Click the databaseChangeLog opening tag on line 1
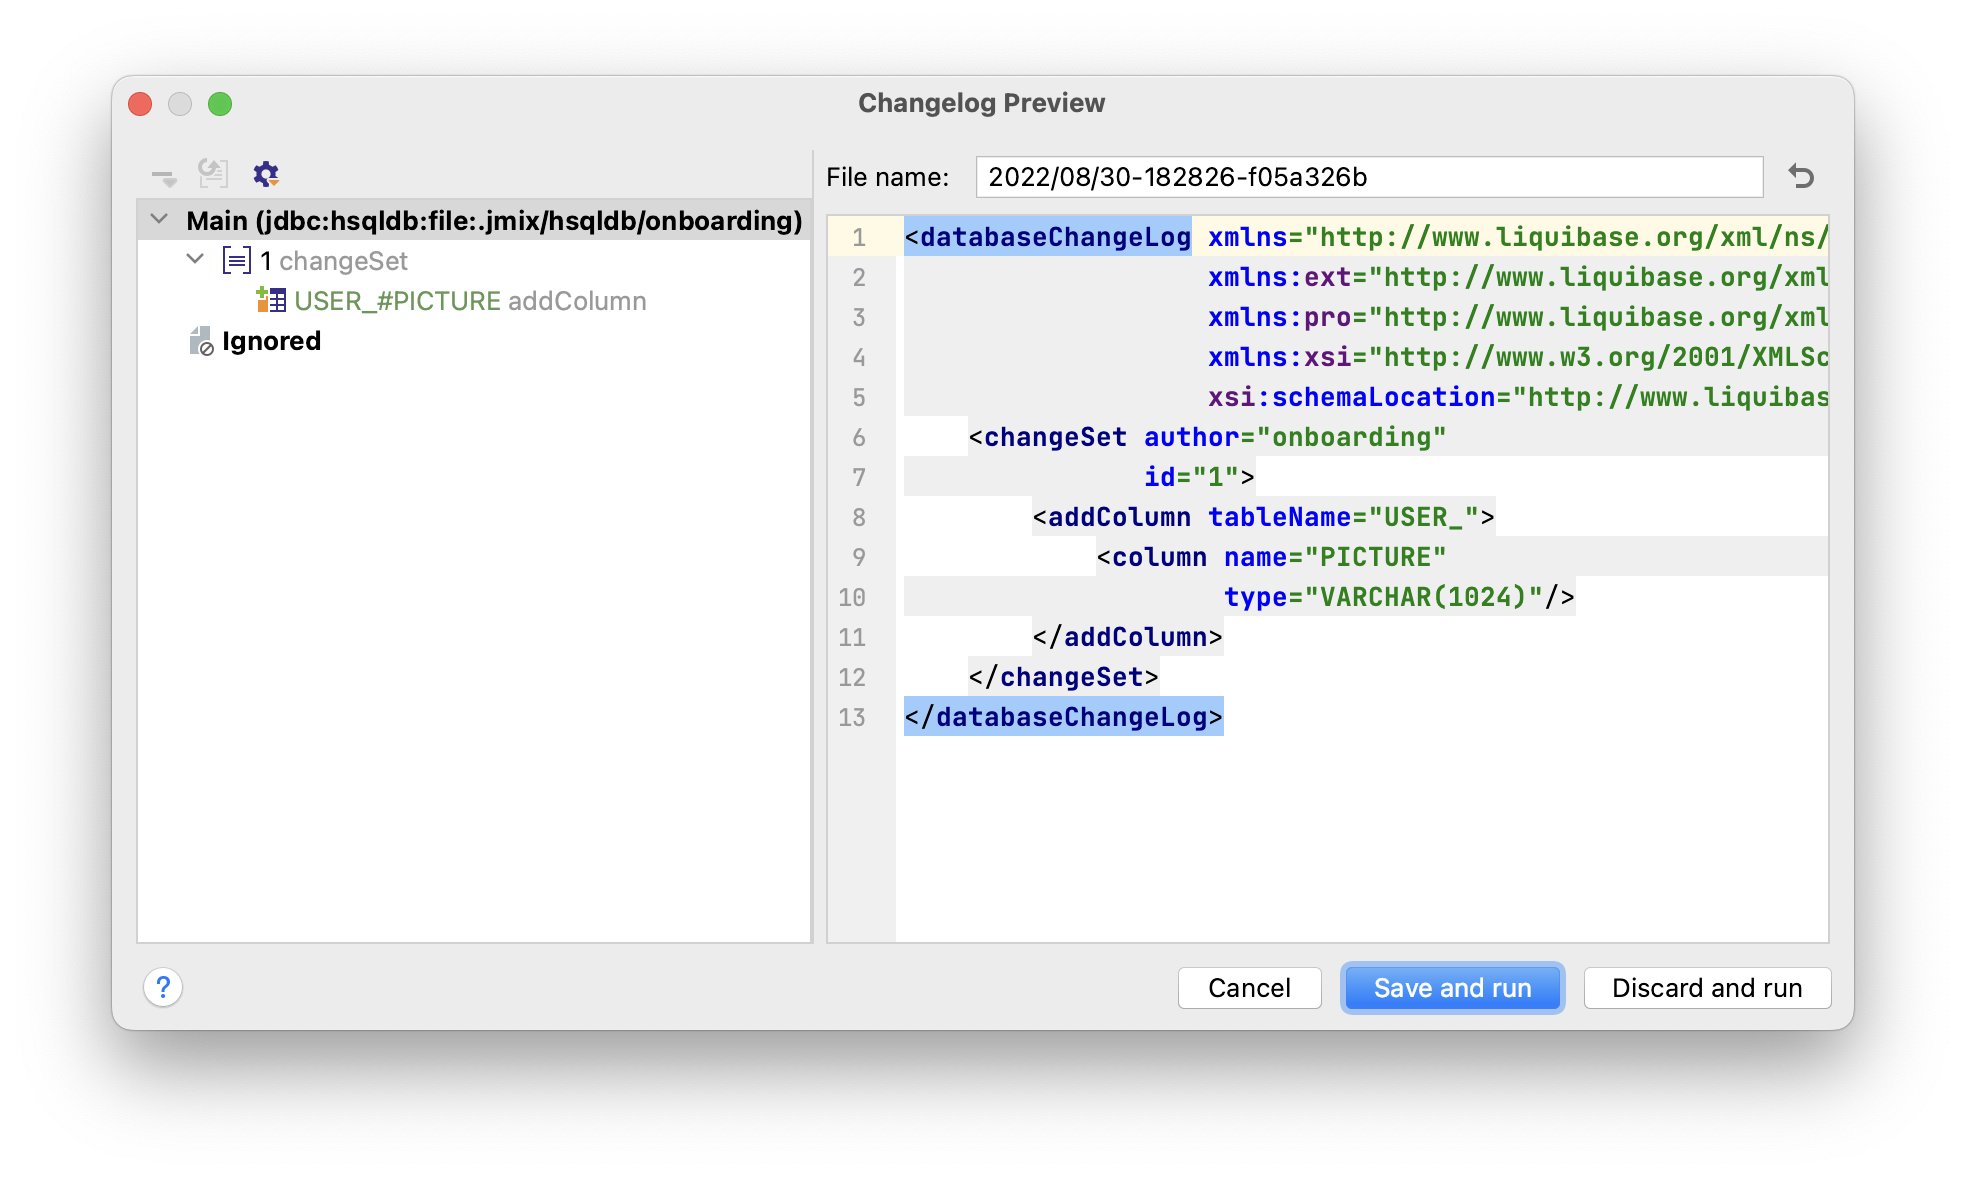 click(1047, 237)
